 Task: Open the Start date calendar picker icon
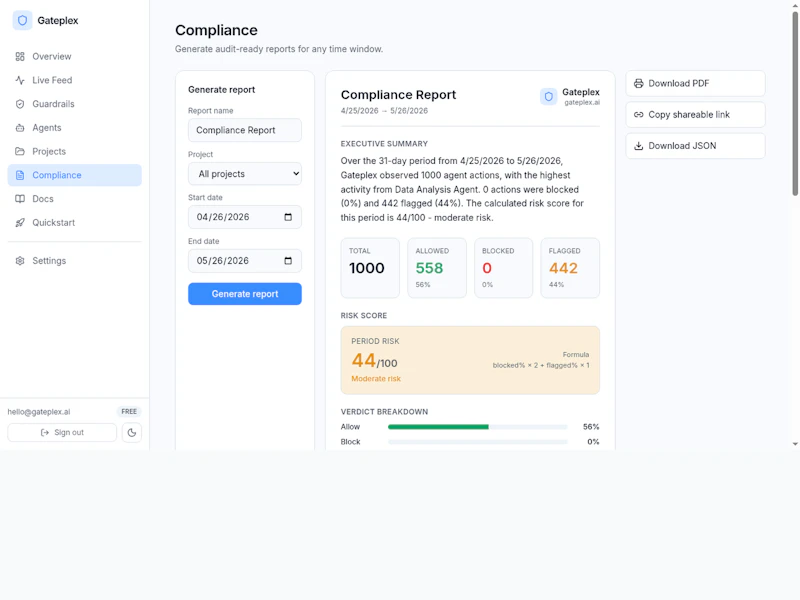click(288, 217)
